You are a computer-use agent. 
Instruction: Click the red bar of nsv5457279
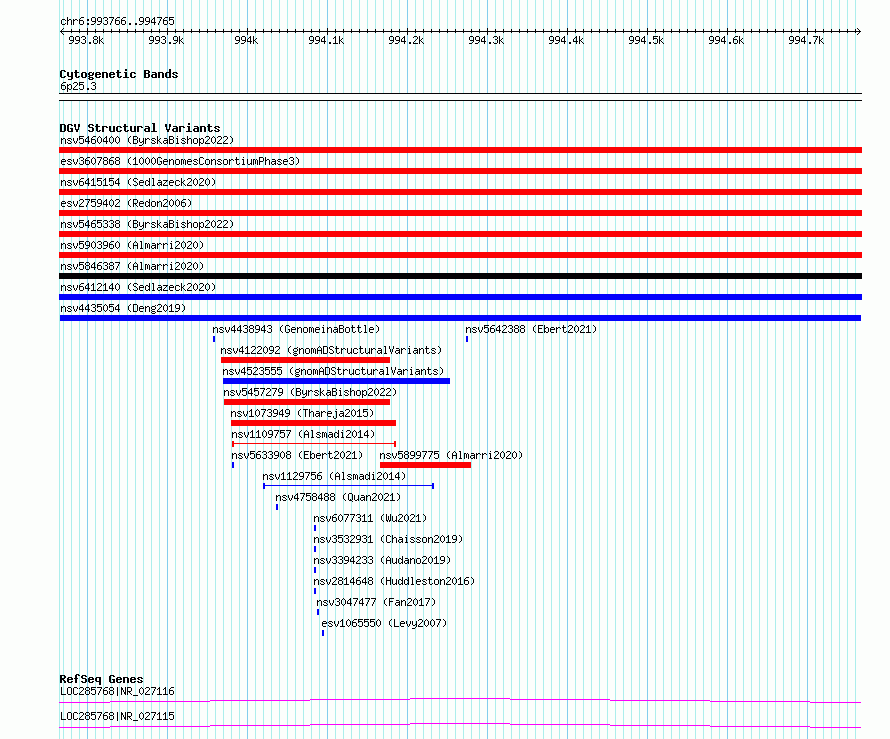pyautogui.click(x=307, y=402)
